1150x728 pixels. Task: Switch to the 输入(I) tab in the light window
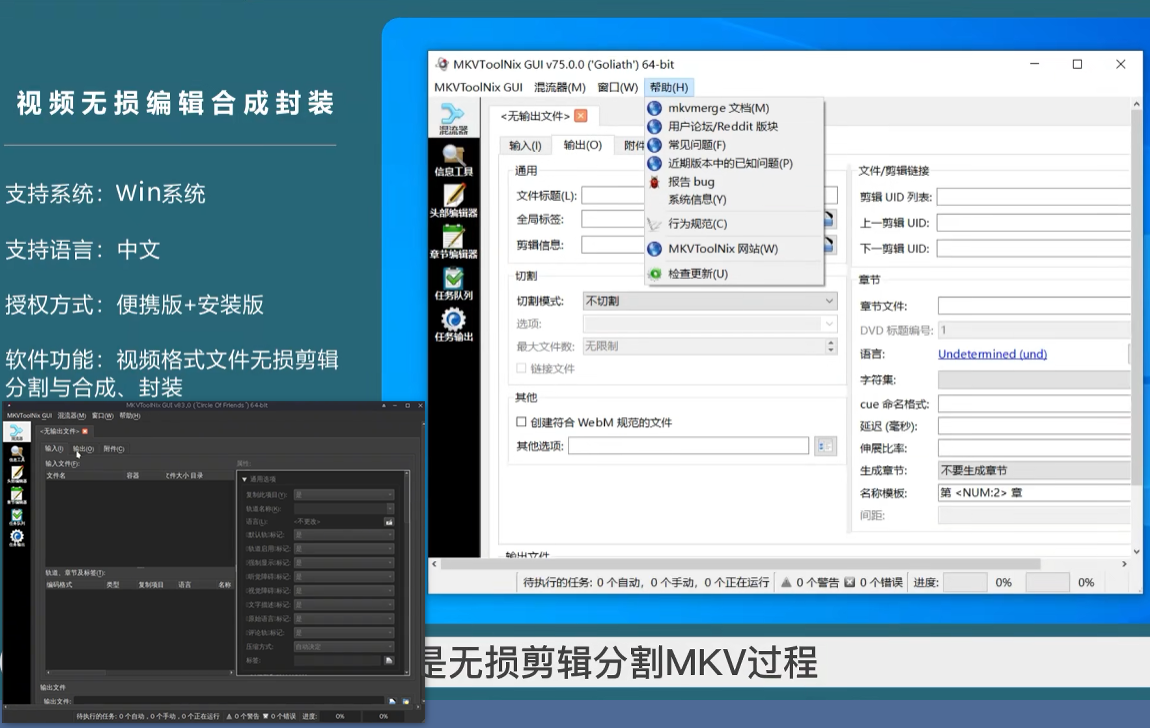click(x=525, y=145)
